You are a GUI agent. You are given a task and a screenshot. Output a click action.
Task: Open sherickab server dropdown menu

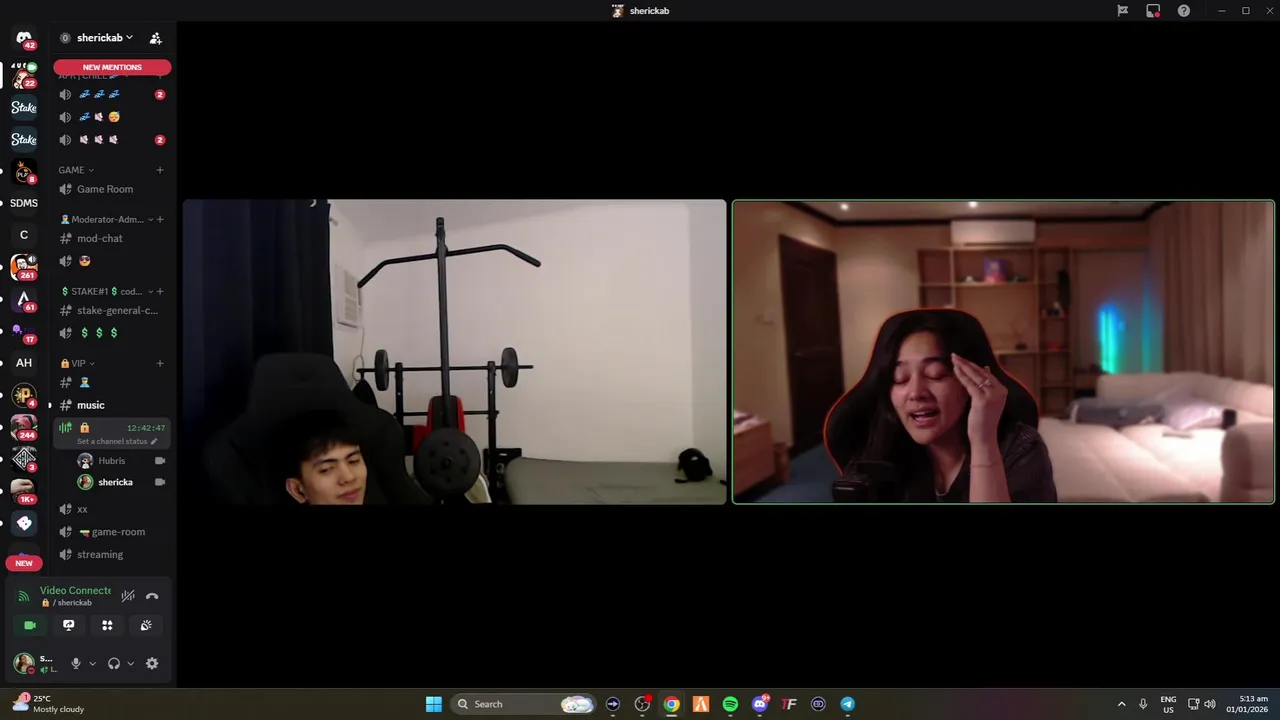105,38
